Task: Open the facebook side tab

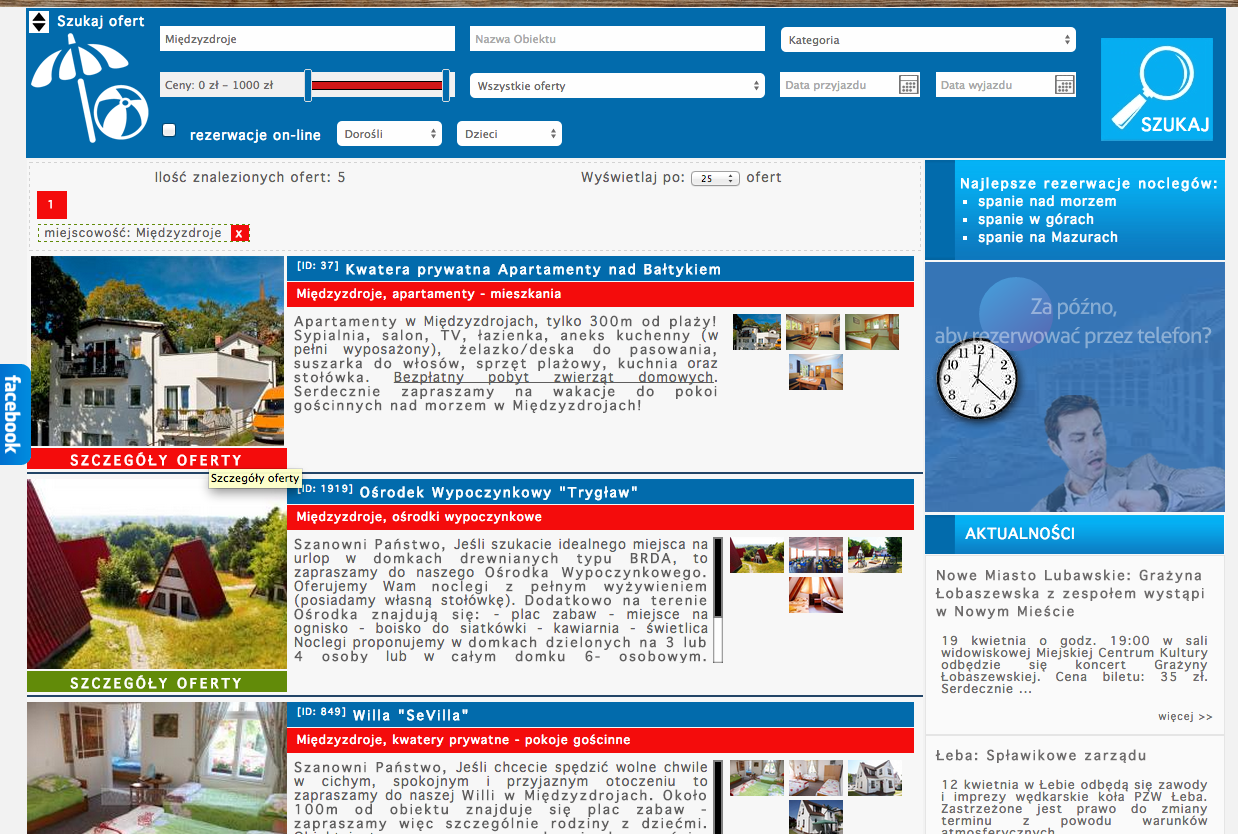Action: (13, 414)
